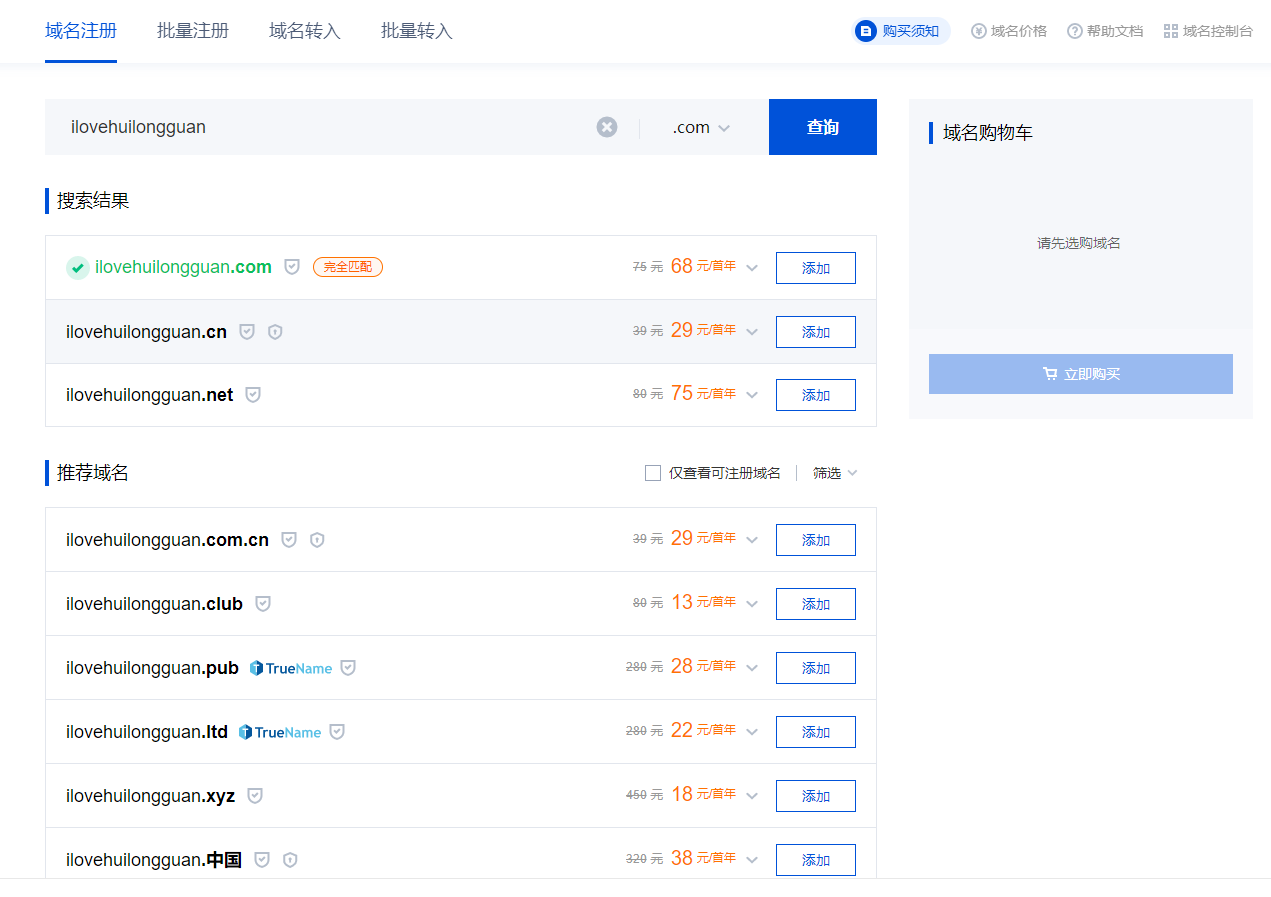
Task: Open the .com suffix dropdown
Action: pos(702,128)
